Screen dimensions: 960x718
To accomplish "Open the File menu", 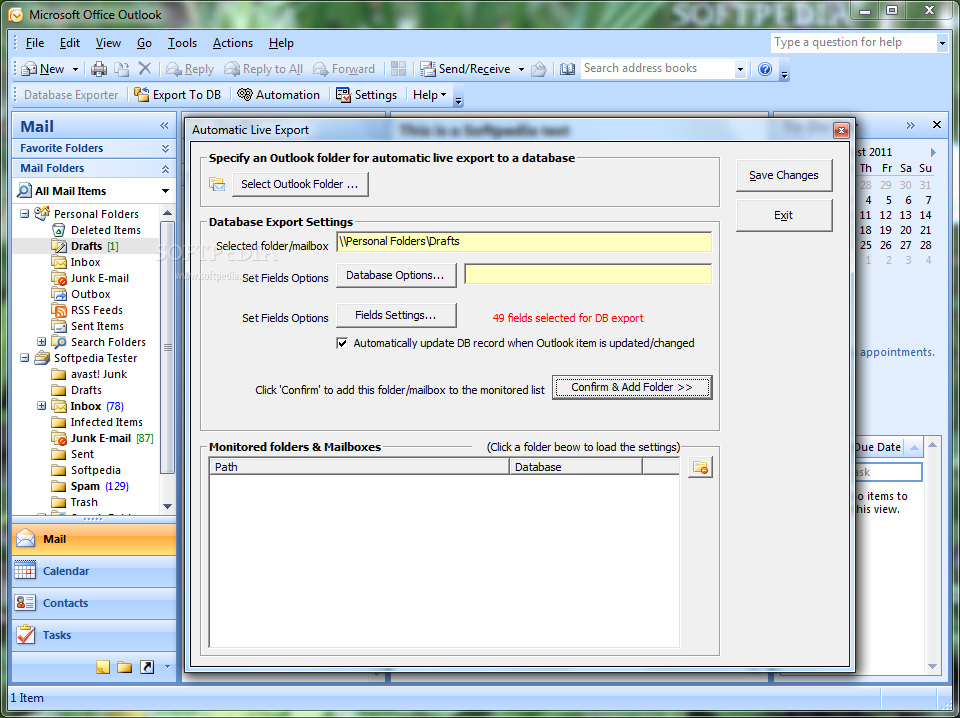I will (x=35, y=43).
